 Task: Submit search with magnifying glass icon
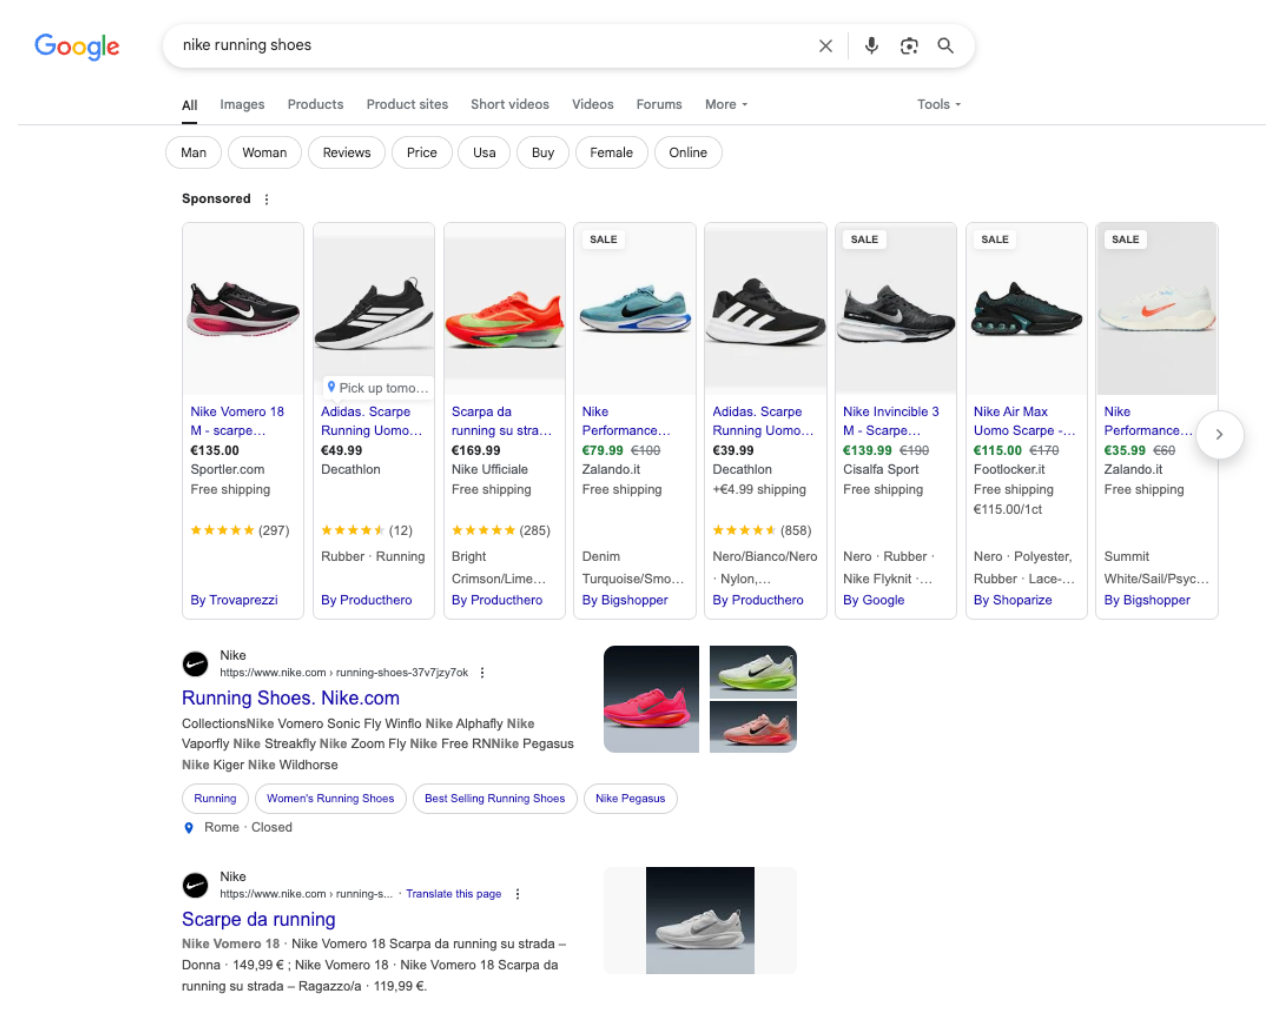pyautogui.click(x=945, y=46)
